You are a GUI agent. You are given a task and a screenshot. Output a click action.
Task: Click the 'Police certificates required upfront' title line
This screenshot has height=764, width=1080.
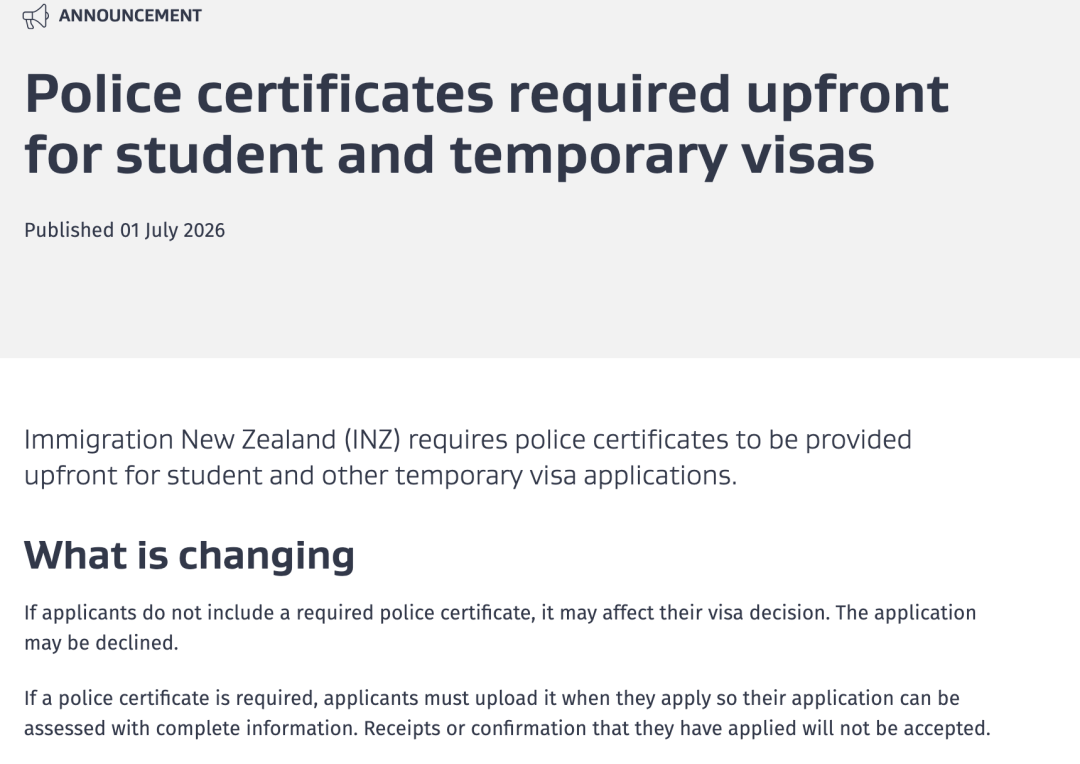pos(487,94)
